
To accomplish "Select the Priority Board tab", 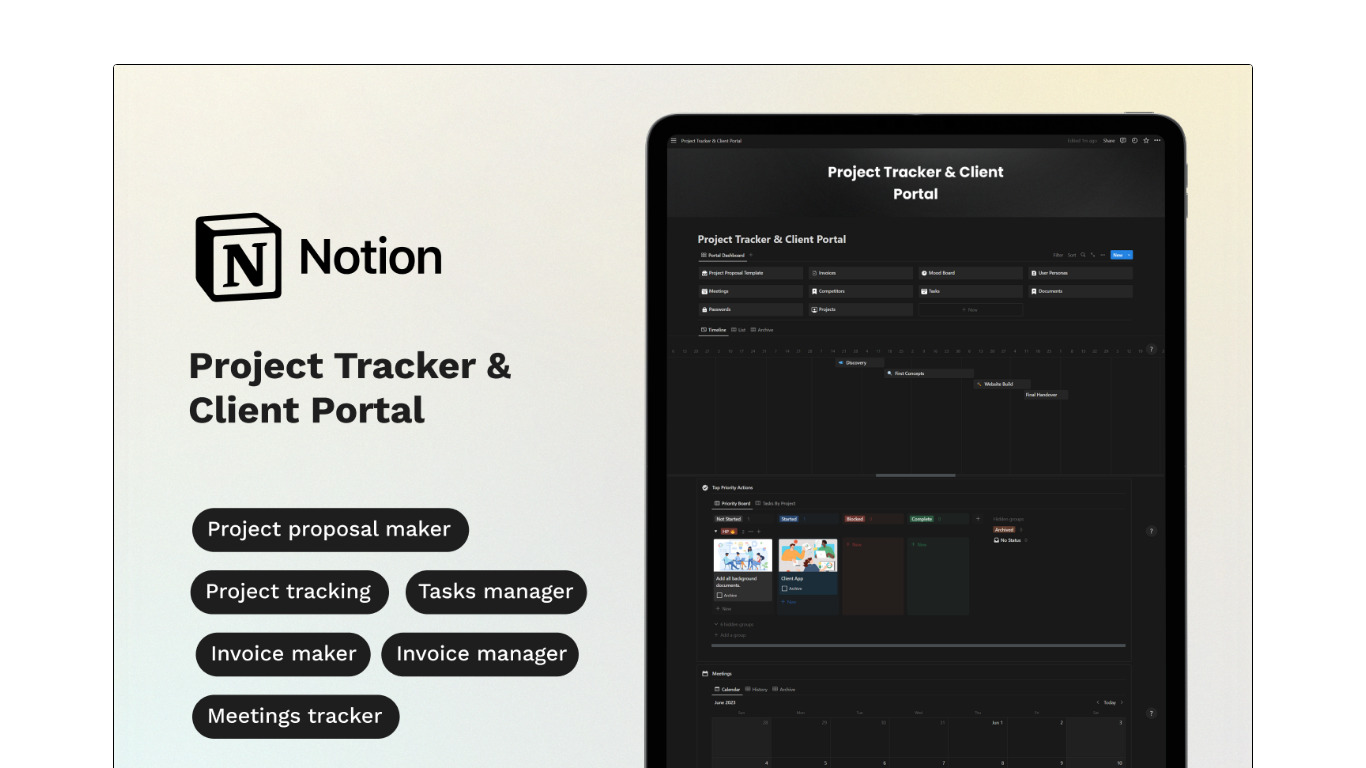I will [x=732, y=504].
